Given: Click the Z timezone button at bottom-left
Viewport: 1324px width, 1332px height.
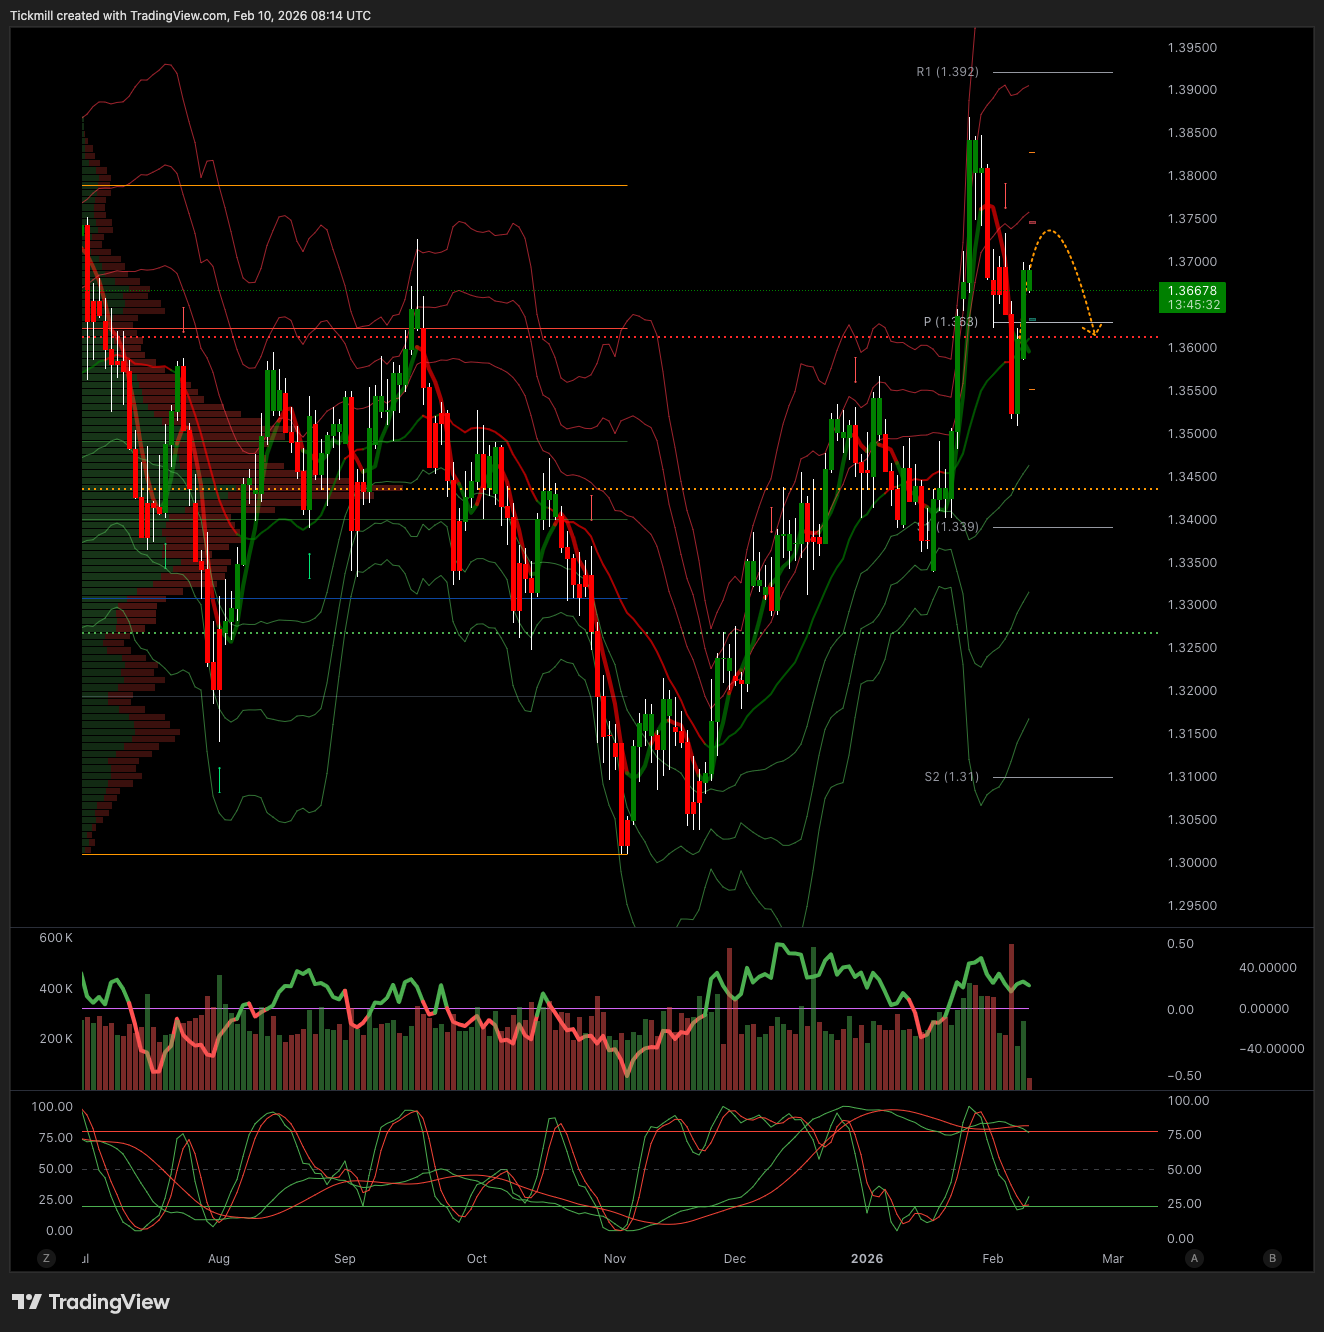Looking at the screenshot, I should click(x=45, y=1258).
